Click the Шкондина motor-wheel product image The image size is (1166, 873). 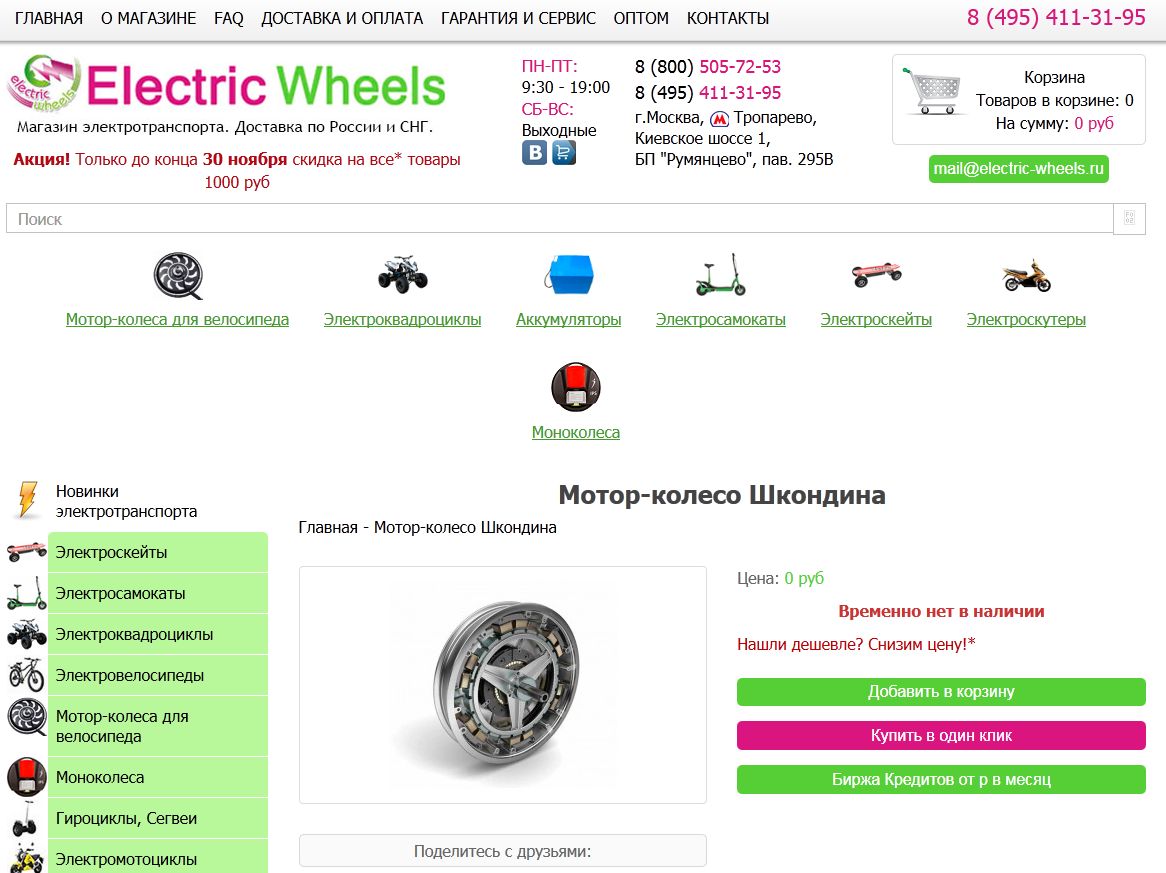coord(503,685)
